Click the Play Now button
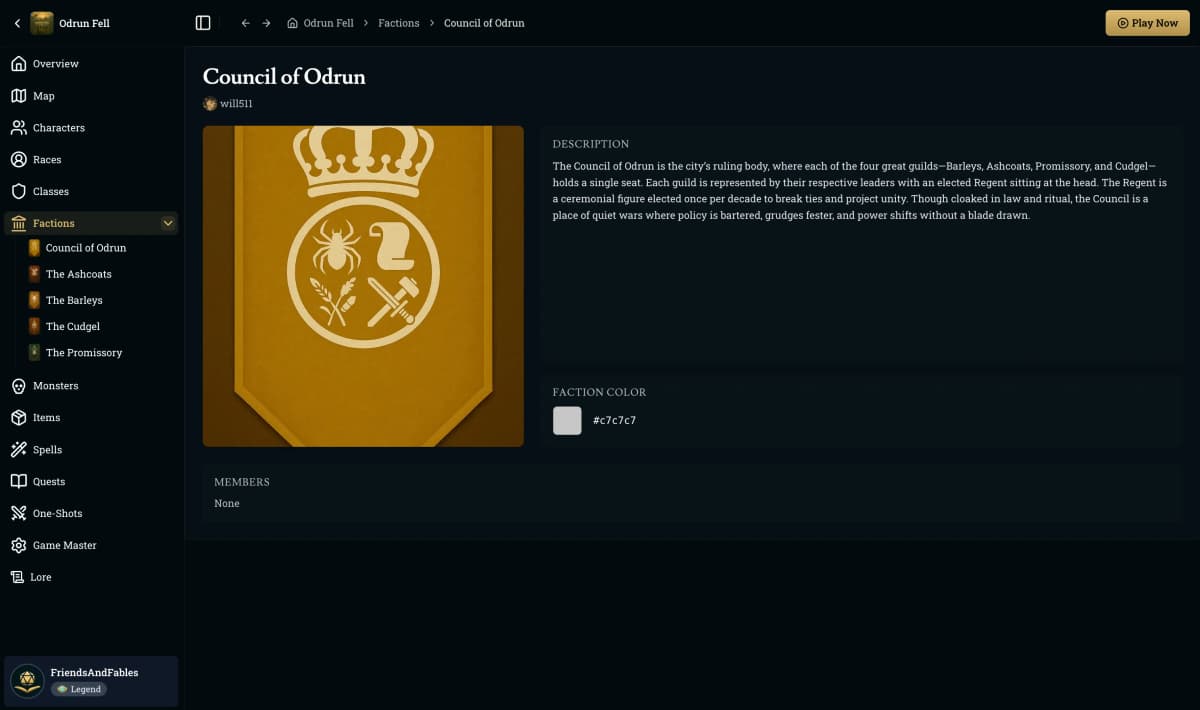The width and height of the screenshot is (1200, 710). (1147, 23)
